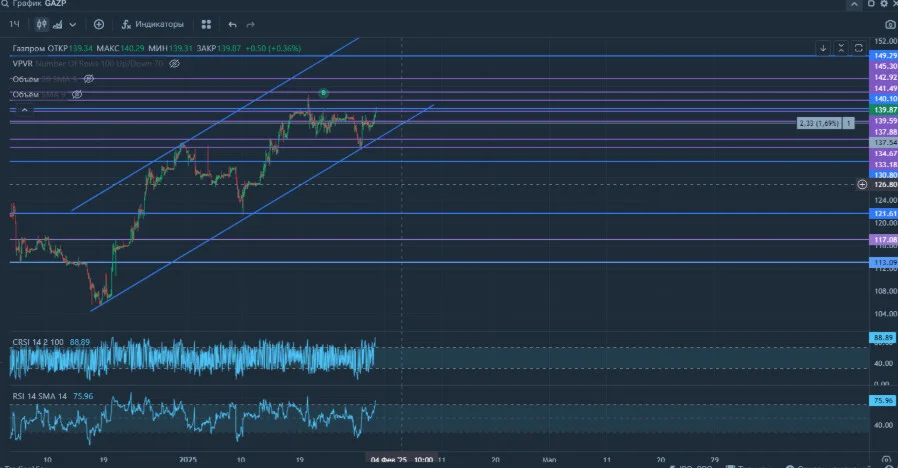
Task: Click the VPVR indicator name
Action: pos(22,64)
